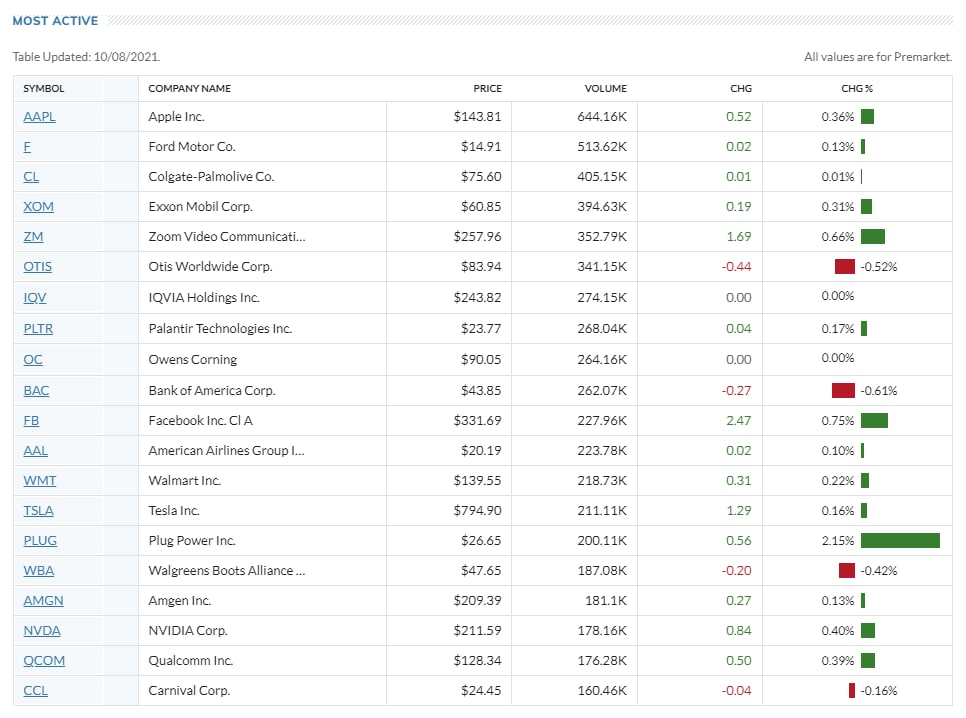966x718 pixels.
Task: Click the CHG % column header
Action: click(857, 89)
